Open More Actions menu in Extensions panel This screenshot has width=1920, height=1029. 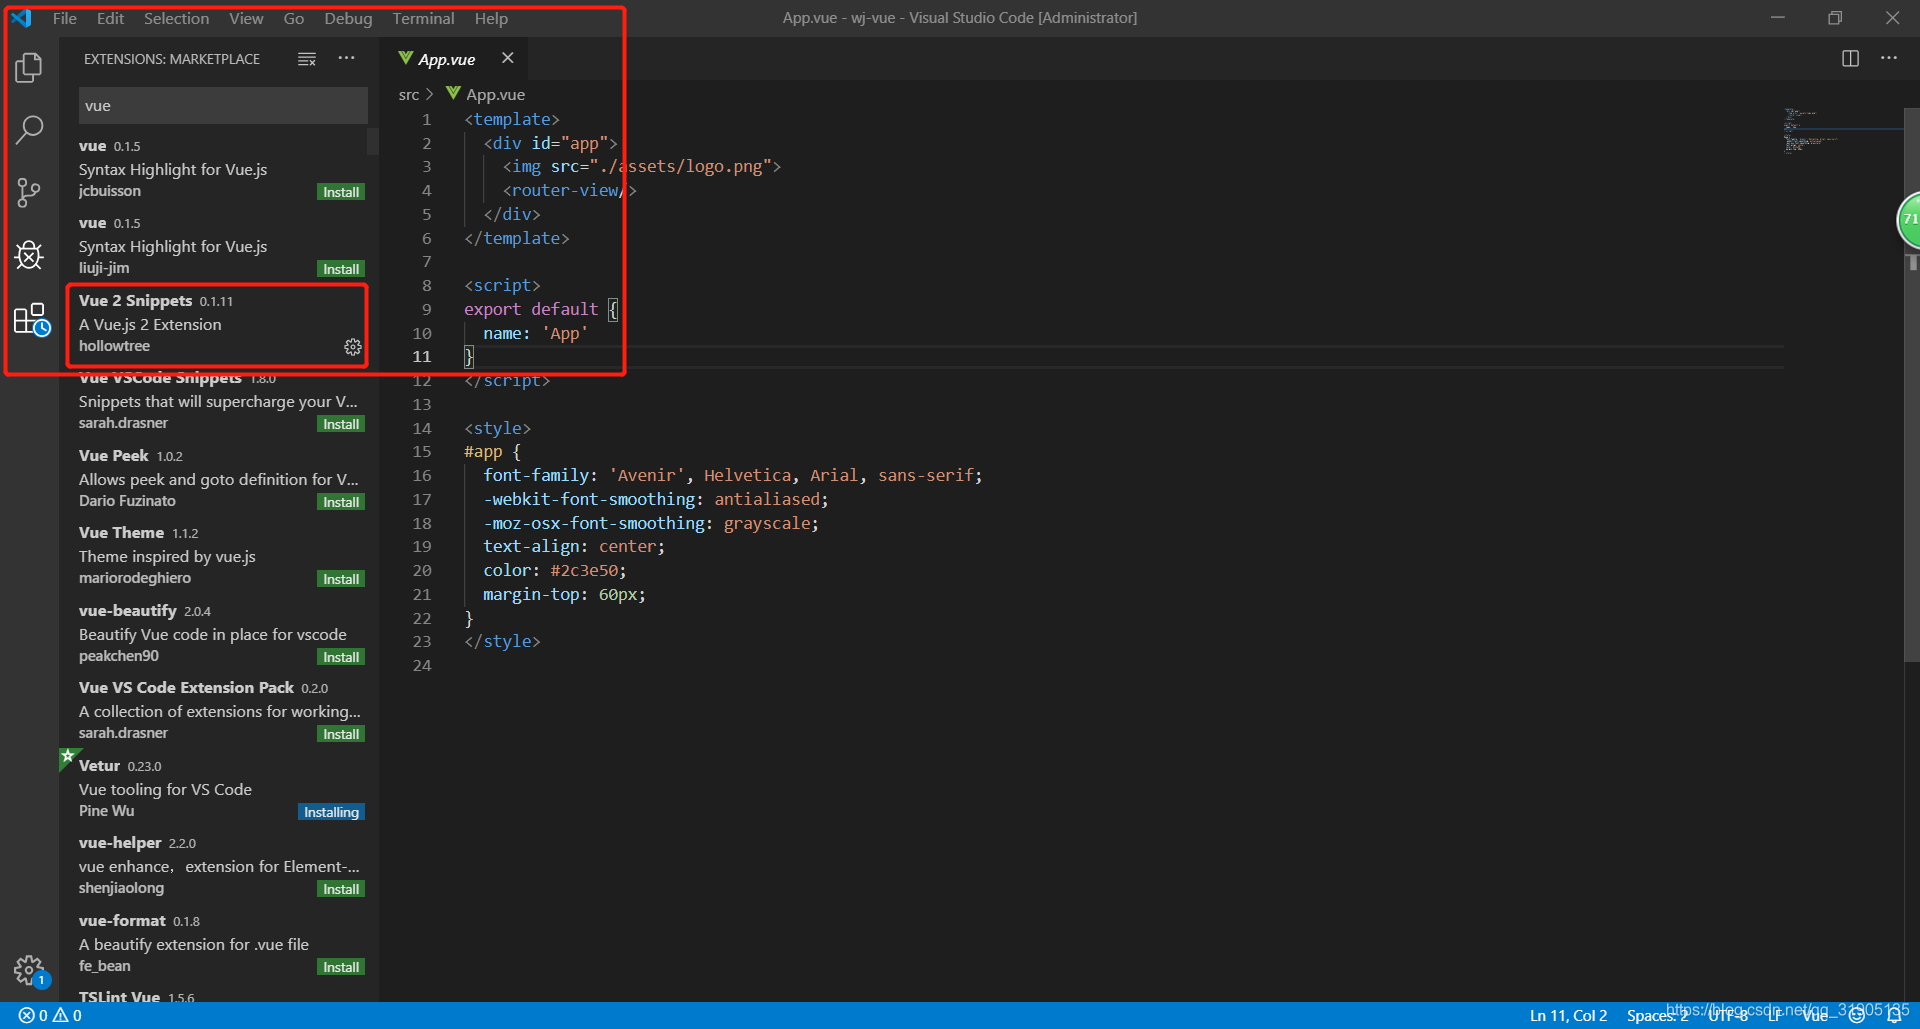pyautogui.click(x=346, y=58)
